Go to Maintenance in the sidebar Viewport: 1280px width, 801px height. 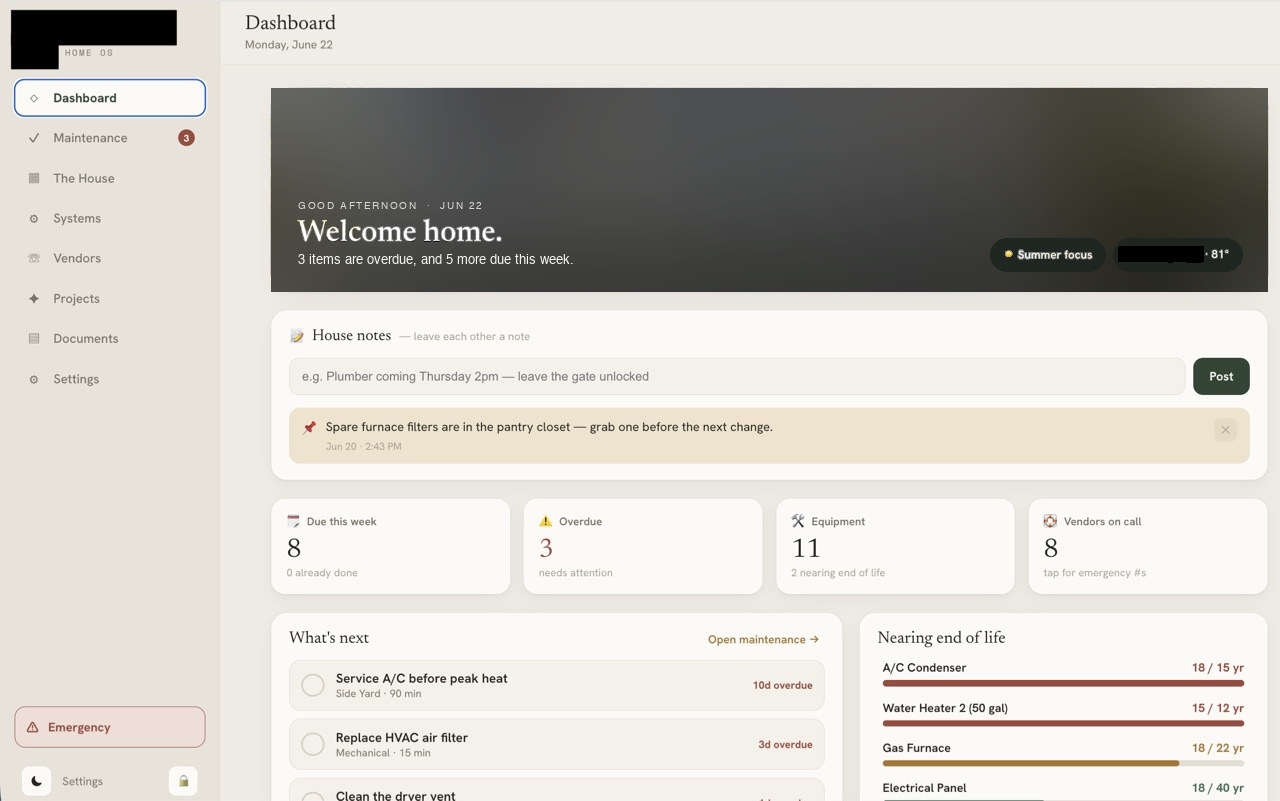pos(110,138)
